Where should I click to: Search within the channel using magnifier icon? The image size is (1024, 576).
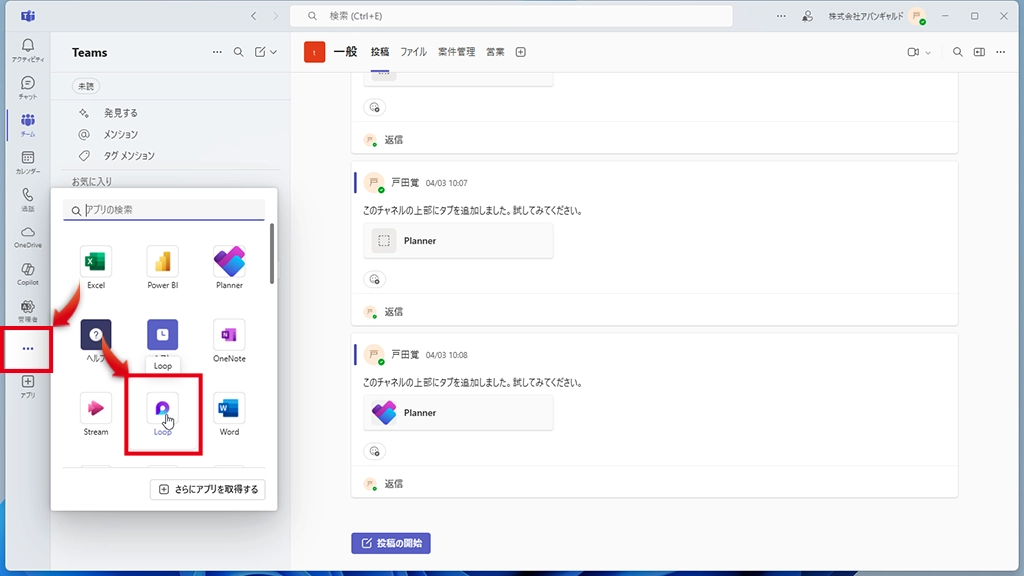957,52
